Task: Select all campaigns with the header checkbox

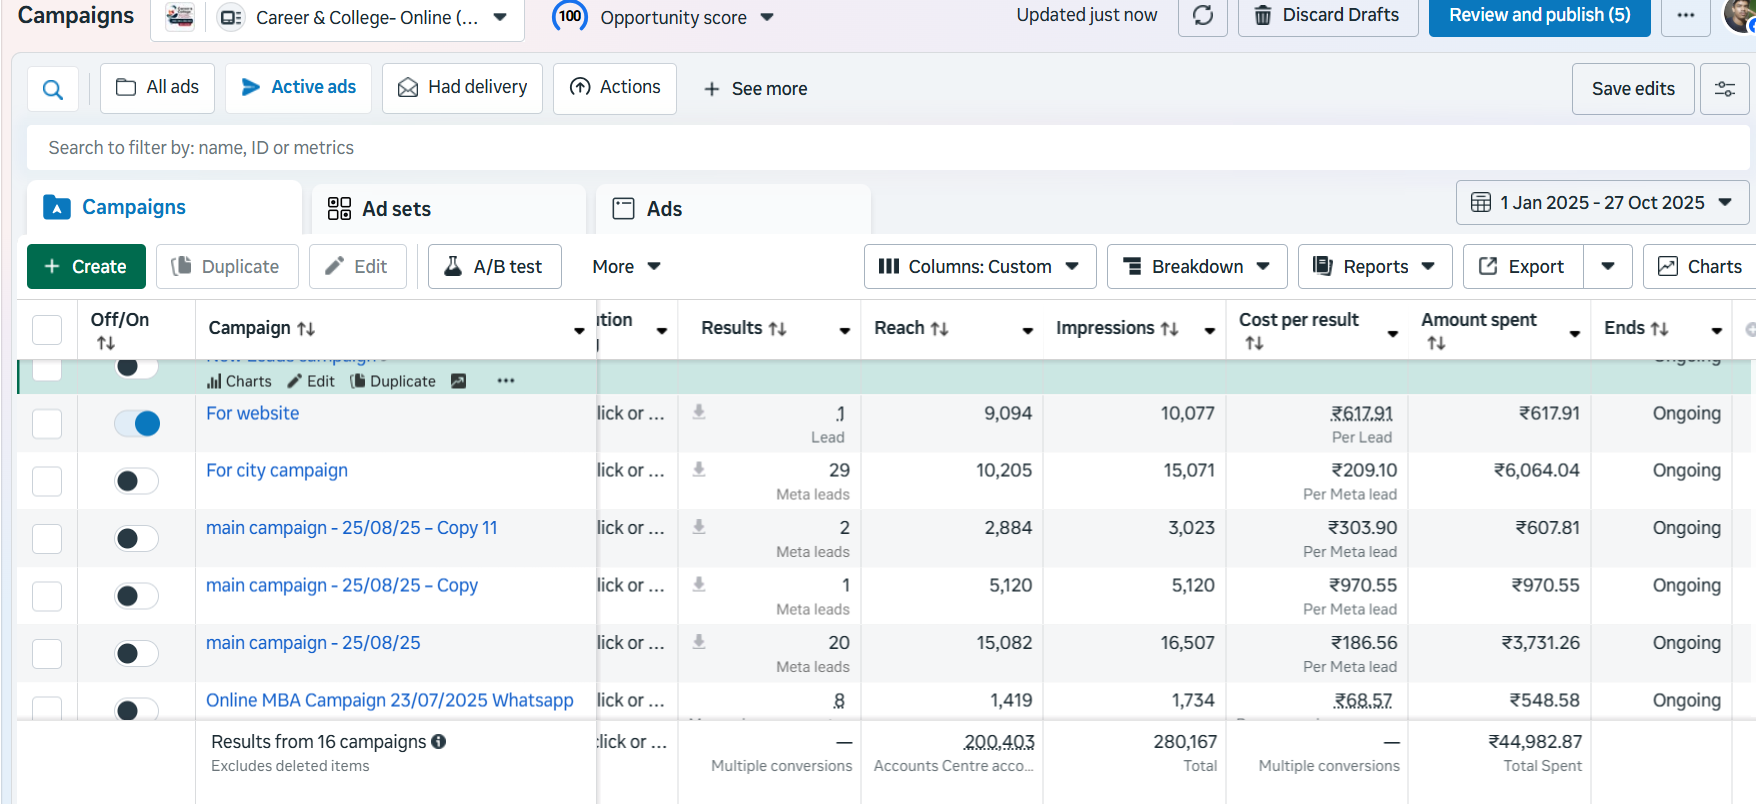Action: pyautogui.click(x=47, y=329)
